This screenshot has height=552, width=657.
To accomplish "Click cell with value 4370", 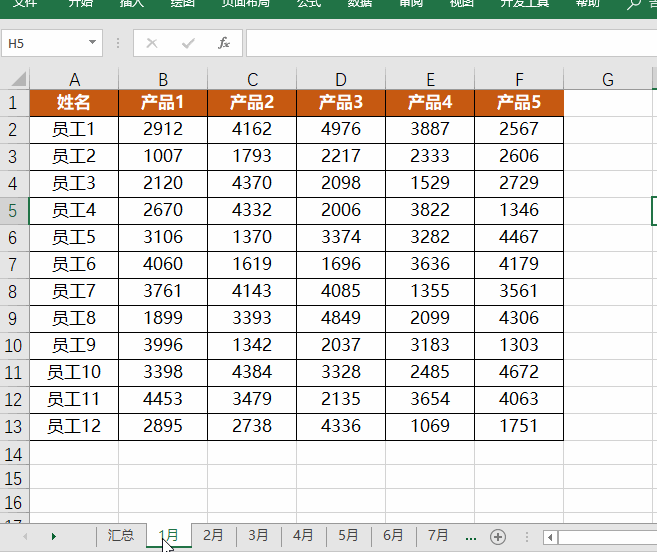I will click(252, 184).
